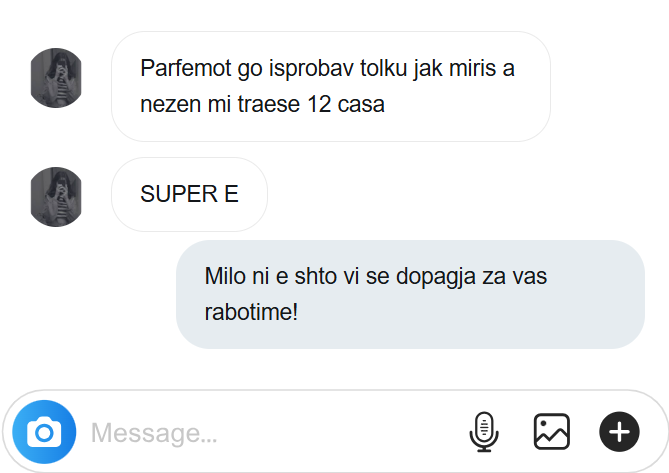The width and height of the screenshot is (669, 473).
Task: Click the sent 'Milo ni e shto' reply bubble
Action: pyautogui.click(x=410, y=294)
